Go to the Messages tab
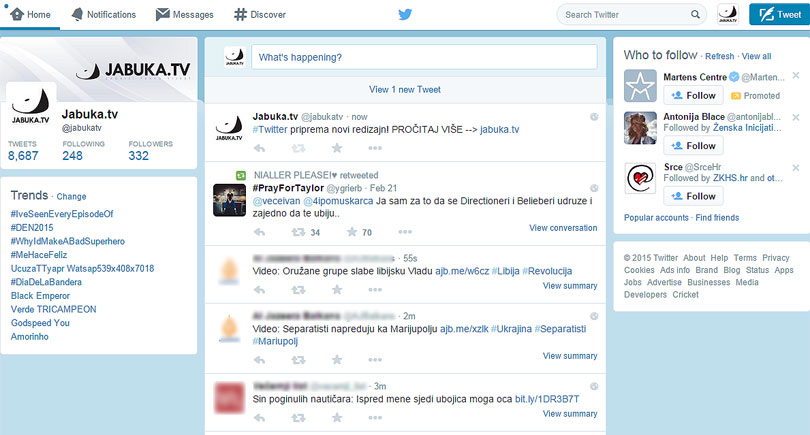The image size is (810, 435). point(185,15)
